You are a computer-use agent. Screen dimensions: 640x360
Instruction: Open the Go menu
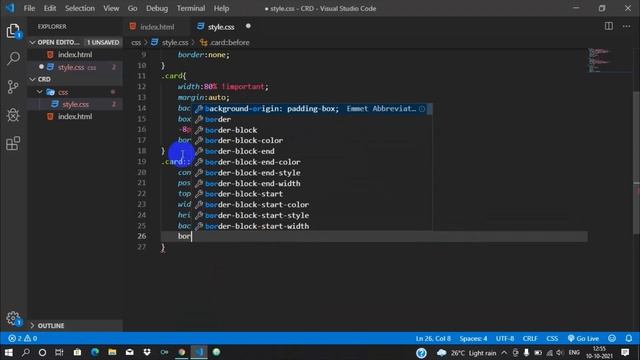[132, 8]
